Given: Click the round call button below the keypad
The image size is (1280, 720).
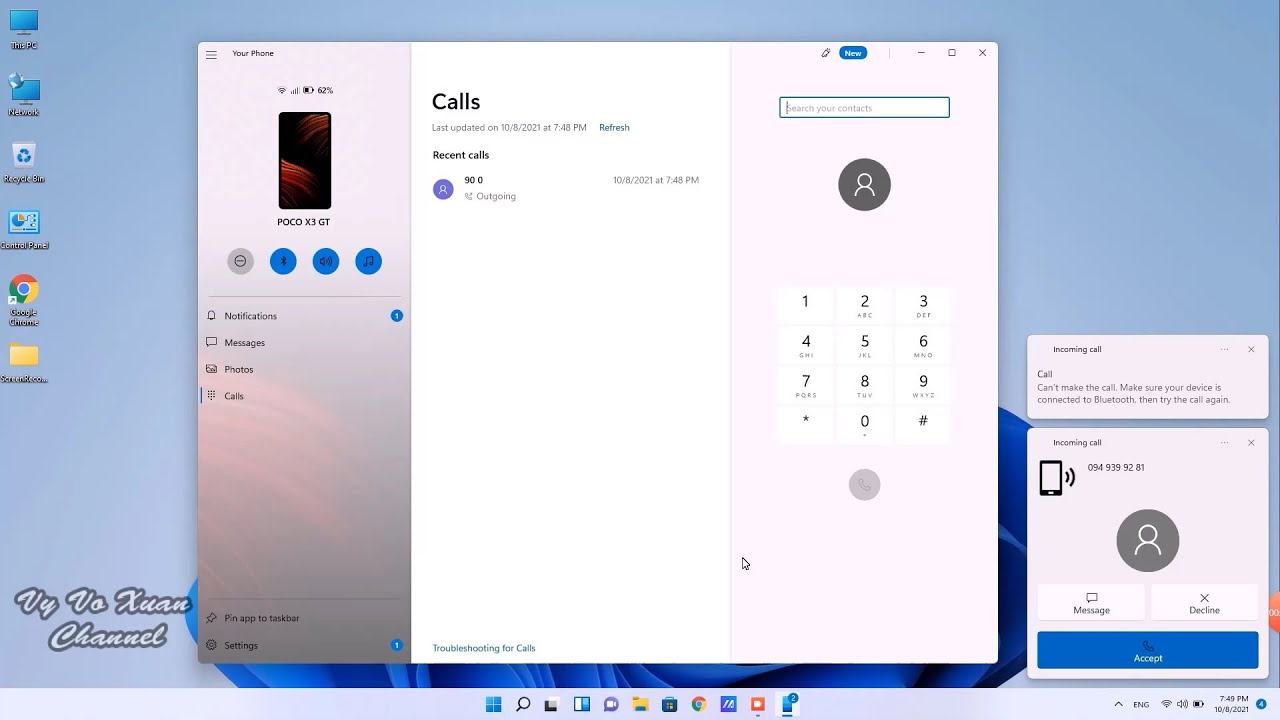Looking at the screenshot, I should [x=864, y=485].
